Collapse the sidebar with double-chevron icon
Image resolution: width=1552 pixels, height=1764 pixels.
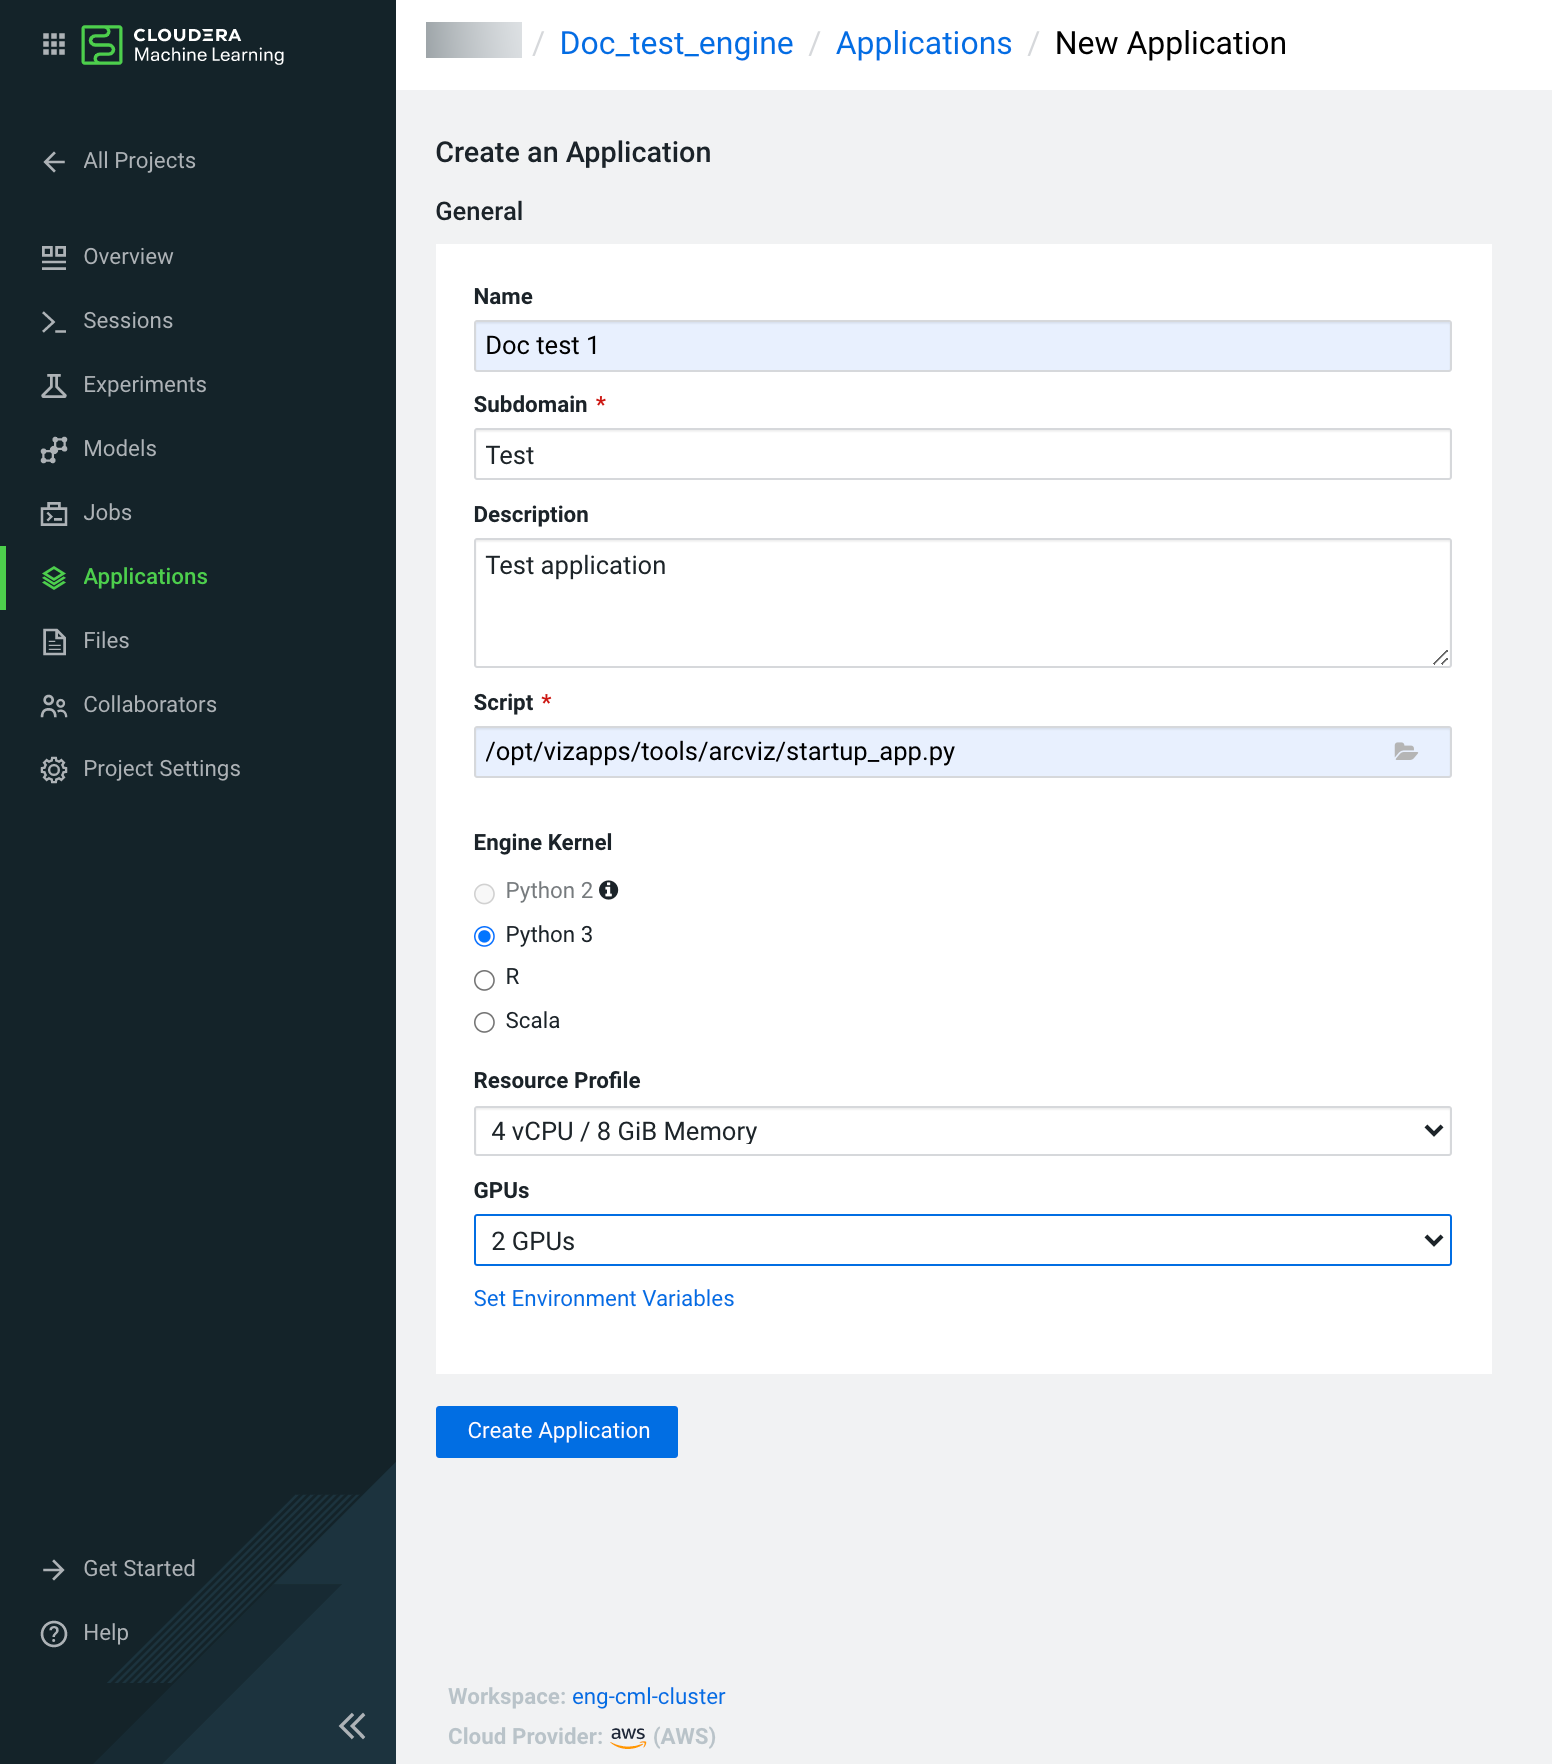(352, 1725)
